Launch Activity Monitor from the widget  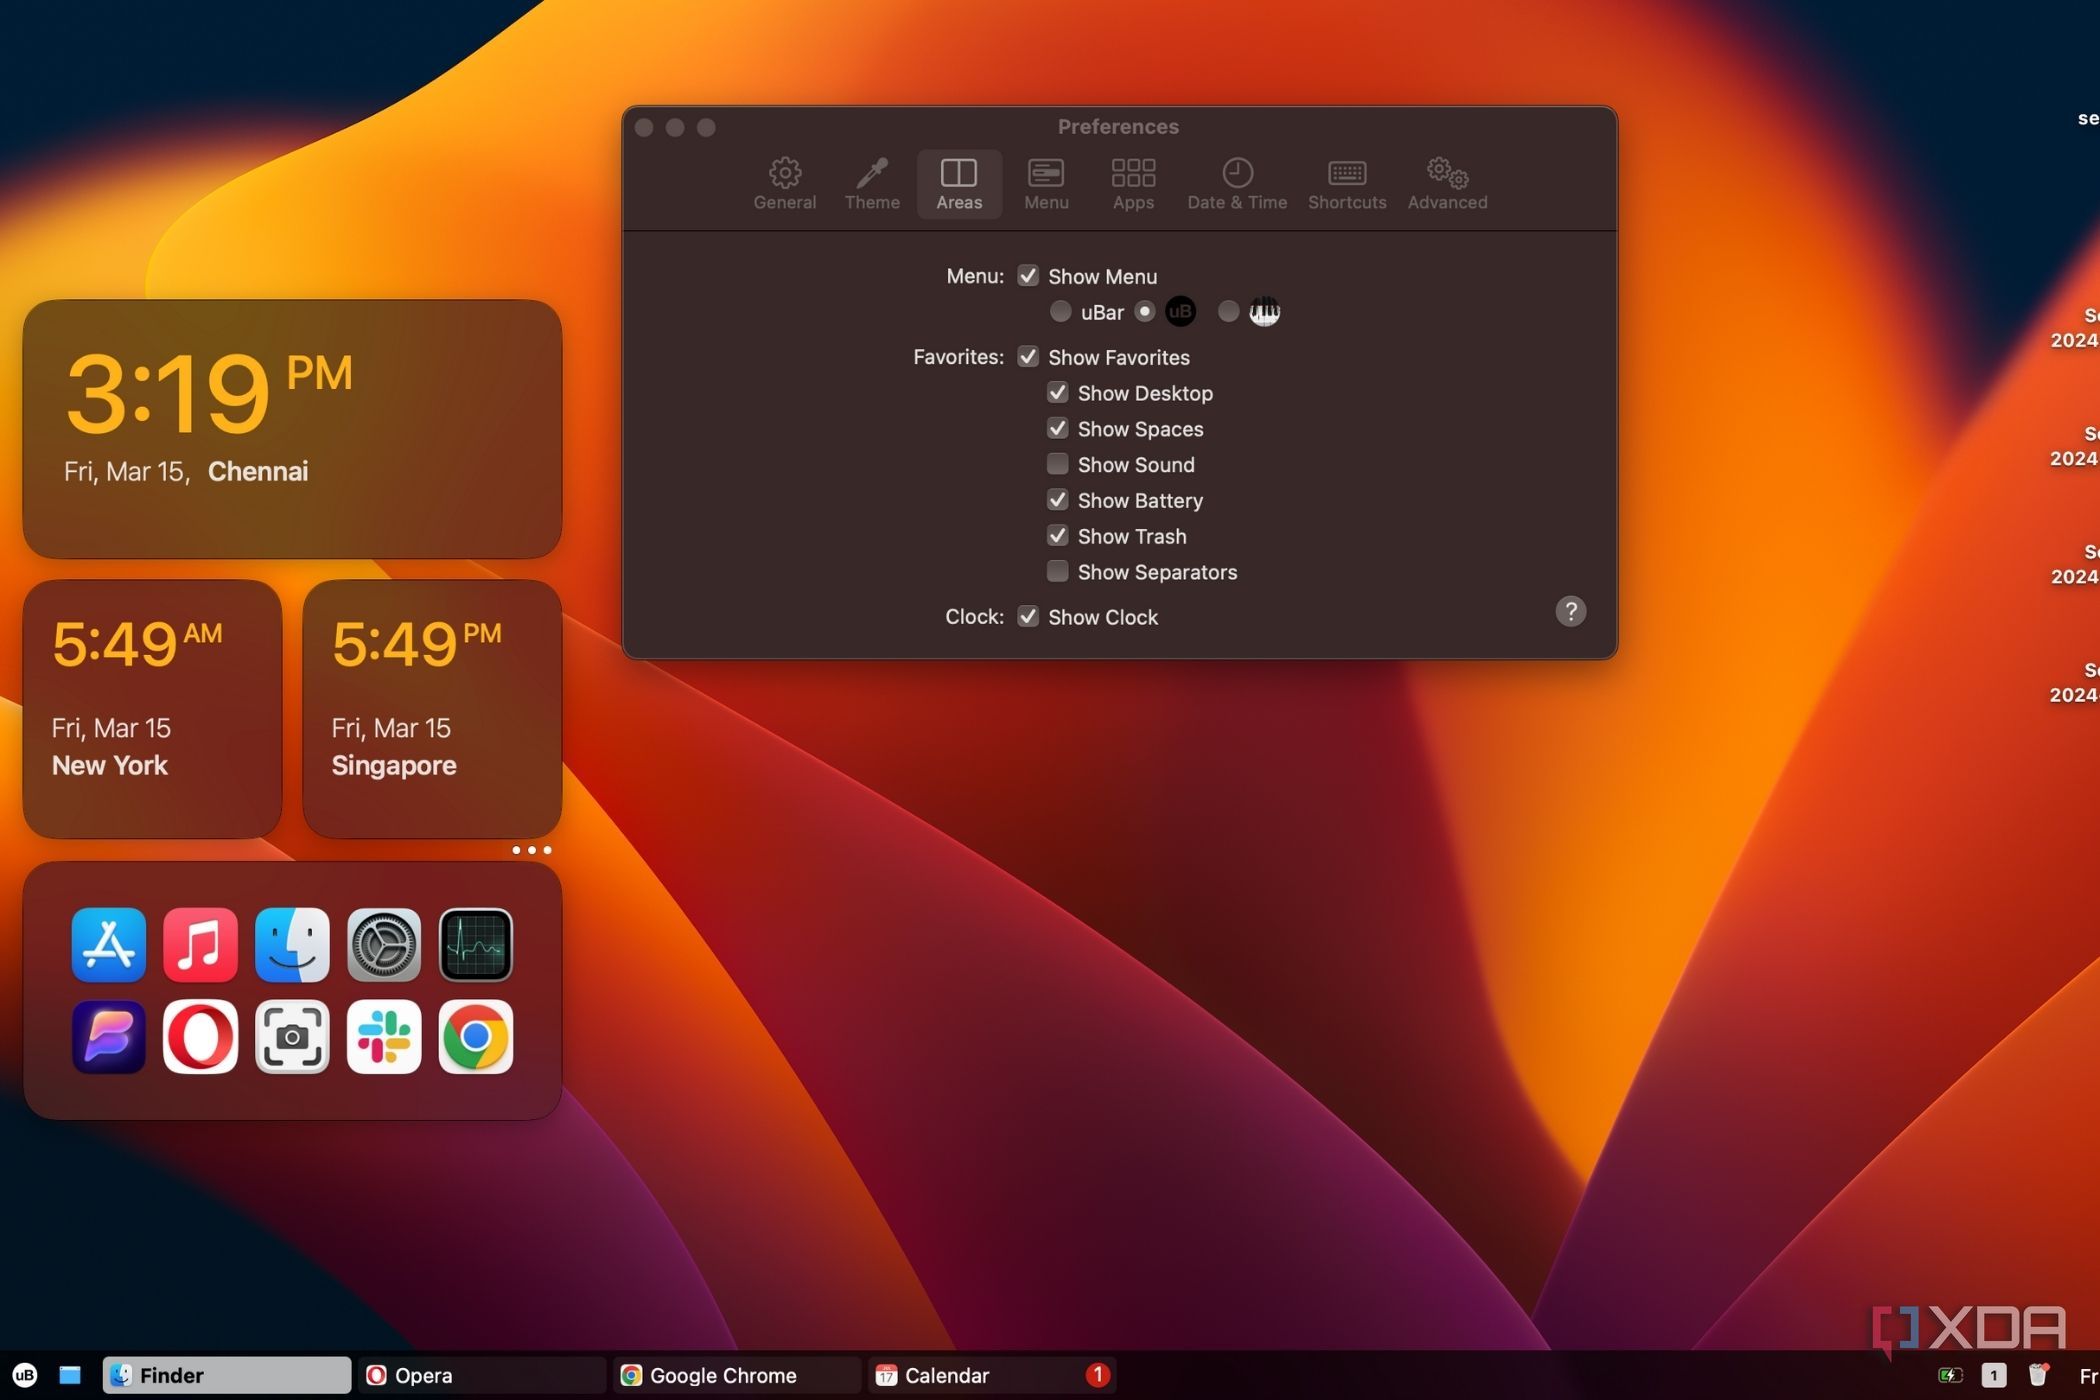476,945
